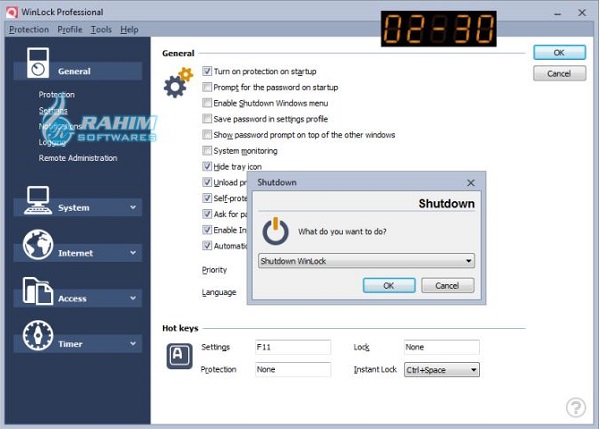Click the Access documents icon
600x429 pixels.
coord(38,291)
